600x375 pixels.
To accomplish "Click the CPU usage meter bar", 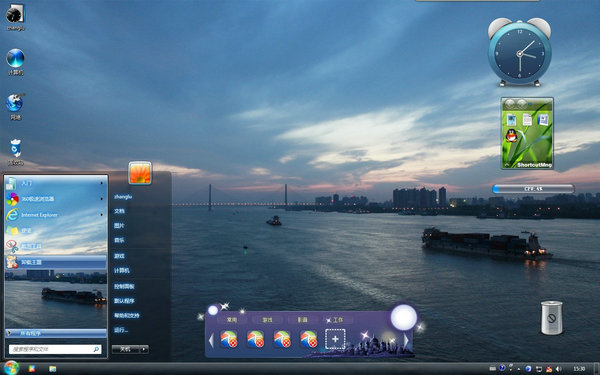I will [x=533, y=189].
